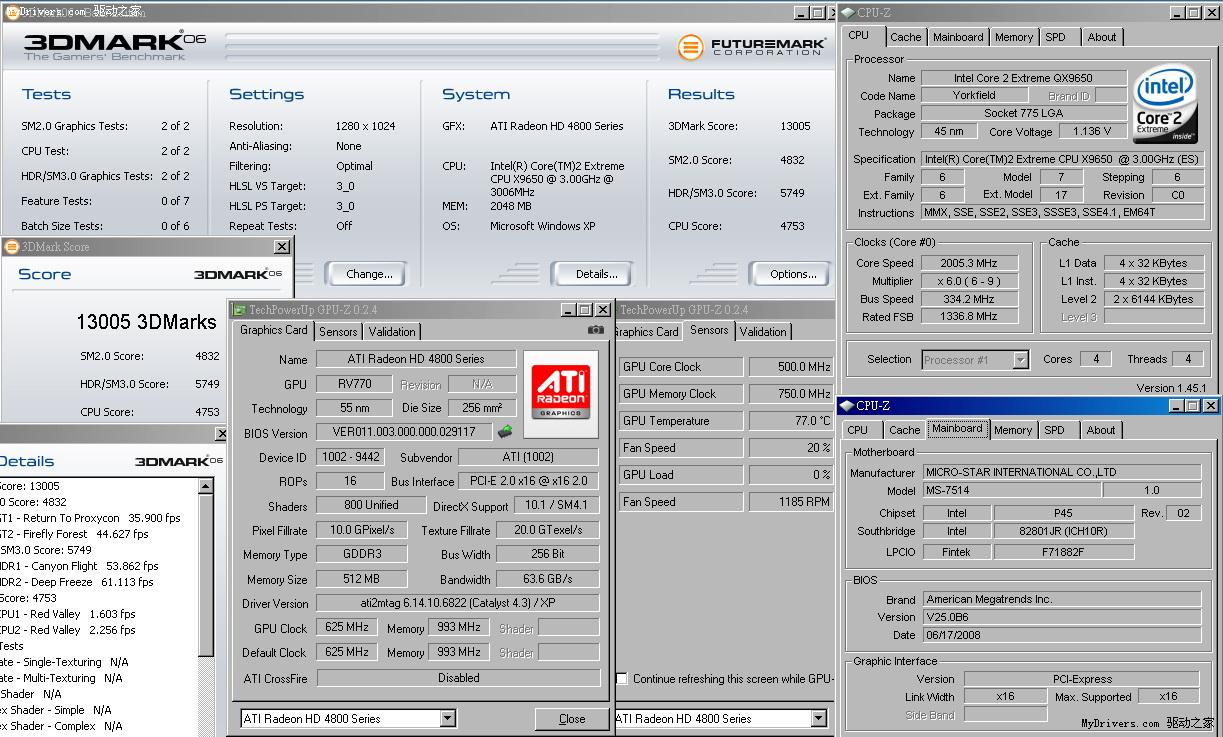
Task: Click the Futuremark logo icon
Action: [690, 46]
